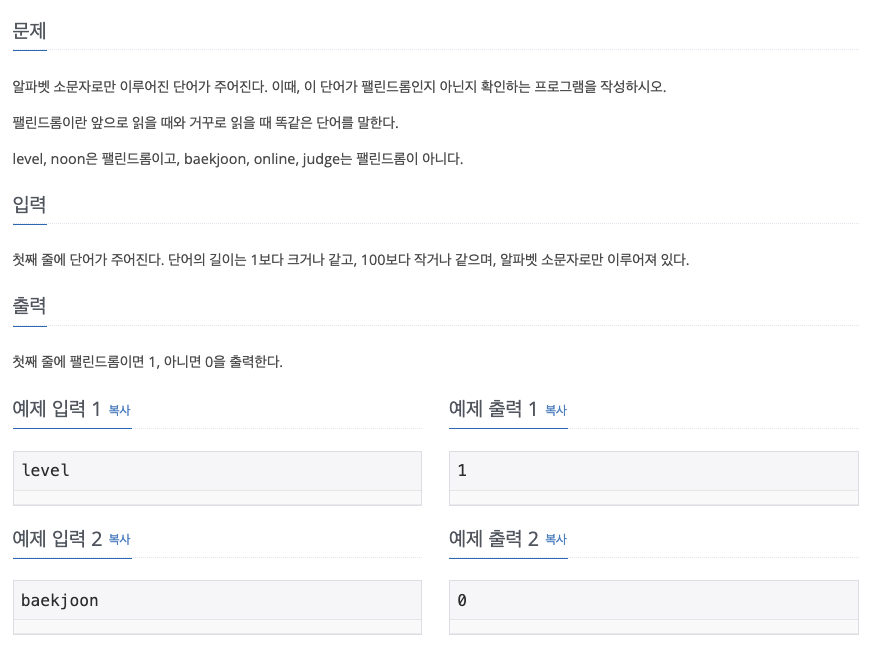Click 복사 to copy sample output 2
Screen dimensions: 872x649
555,540
